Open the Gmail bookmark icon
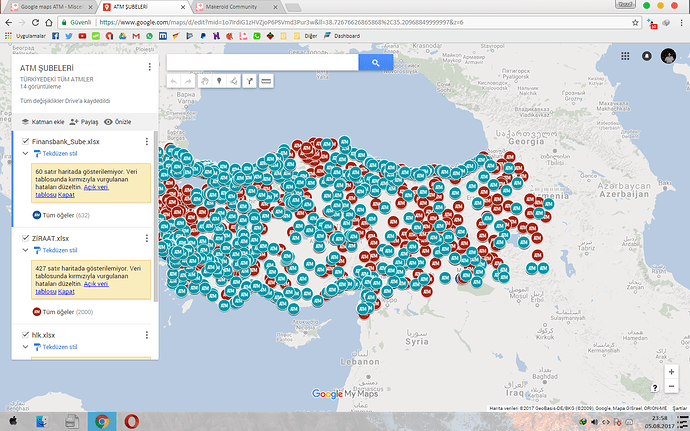Screen dimensions: 690x431 [x=136, y=36]
